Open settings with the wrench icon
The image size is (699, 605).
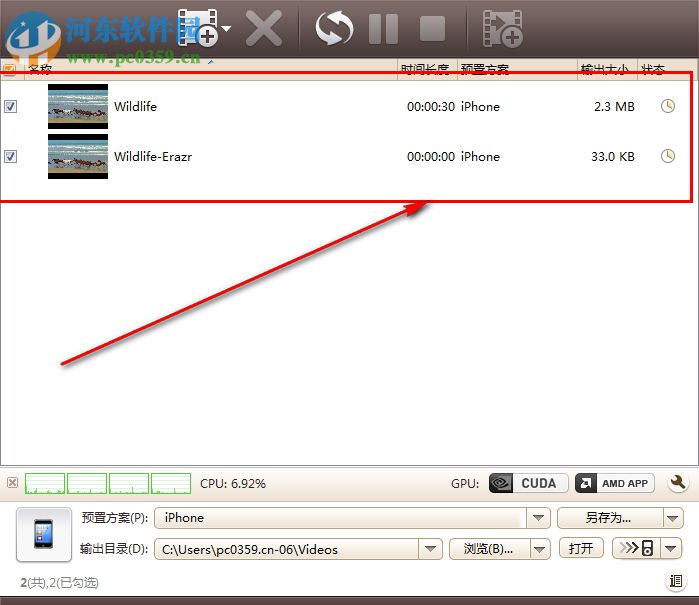coord(678,483)
